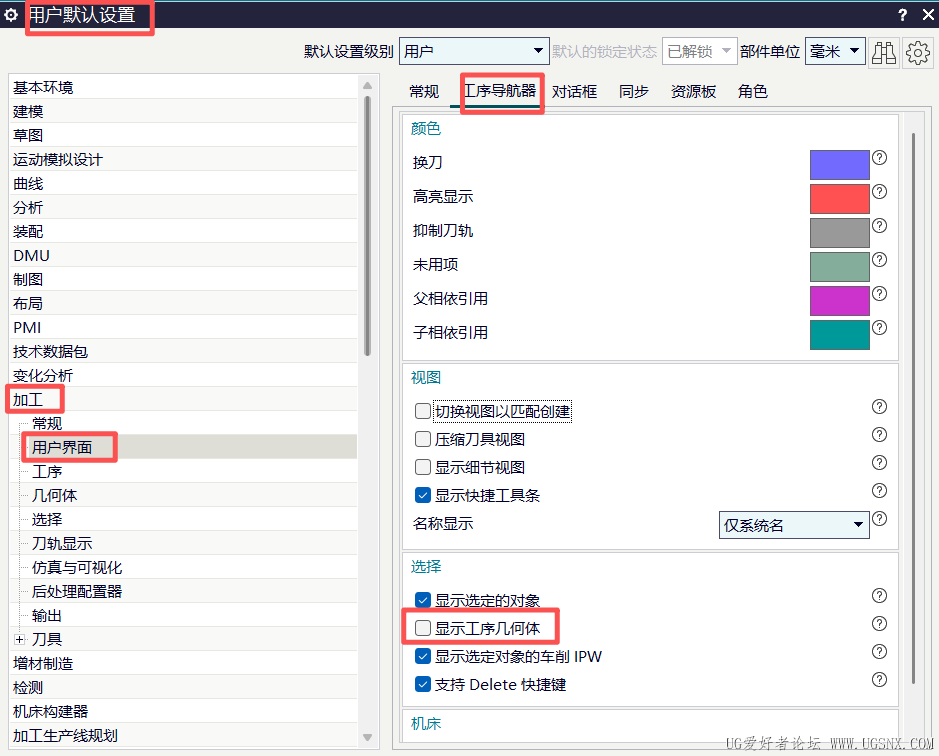
Task: Select 几何体 tree item
Action: click(54, 495)
